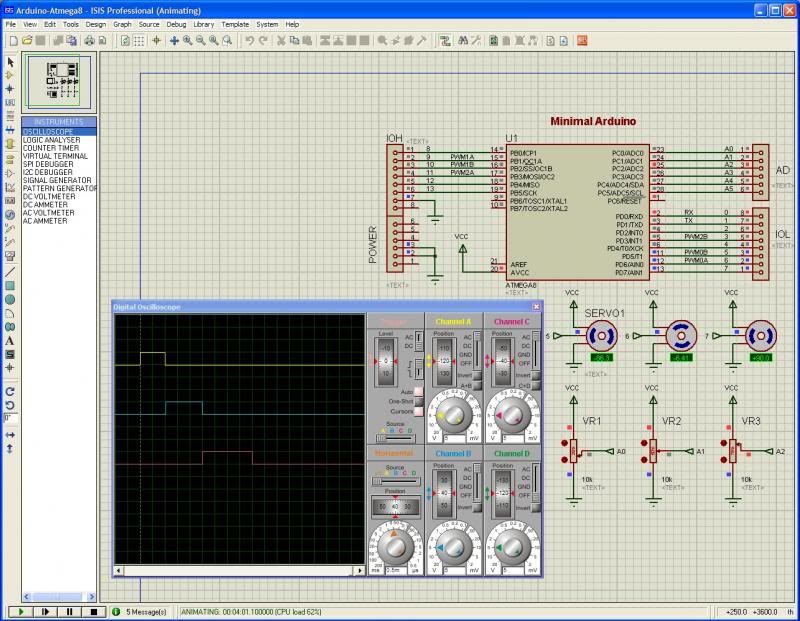Select the 2D arc drawing tool

(10, 313)
